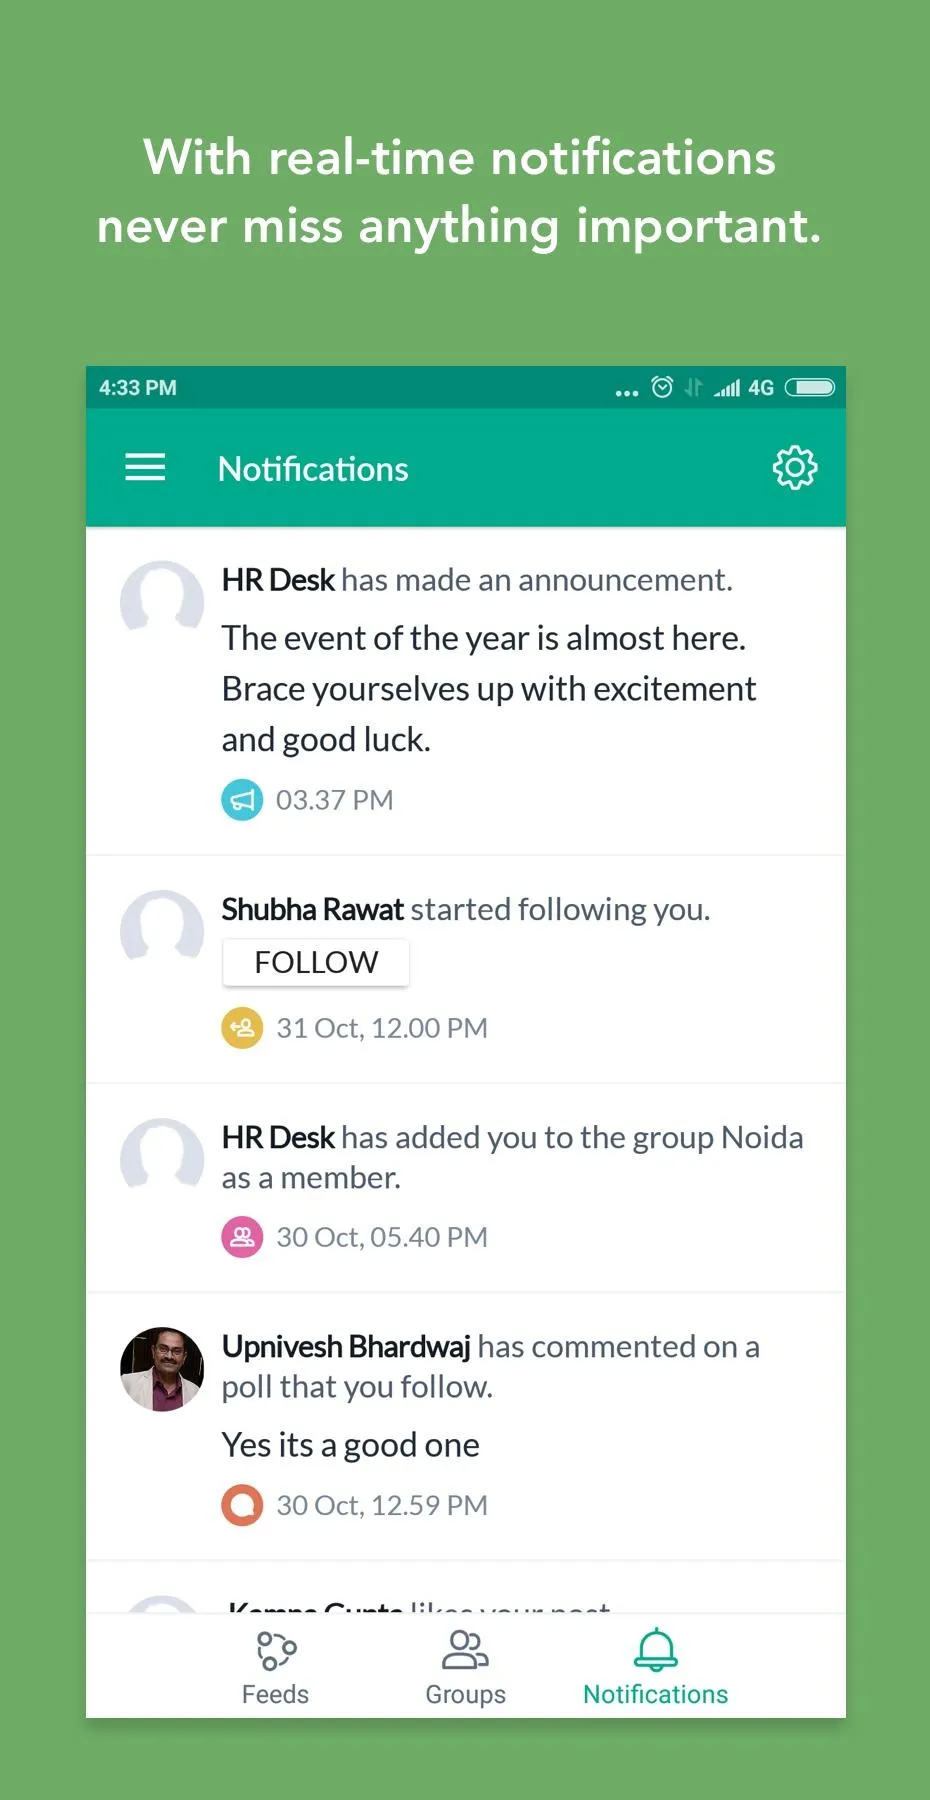The image size is (930, 1800).
Task: Switch to the Feeds tab
Action: [274, 1665]
